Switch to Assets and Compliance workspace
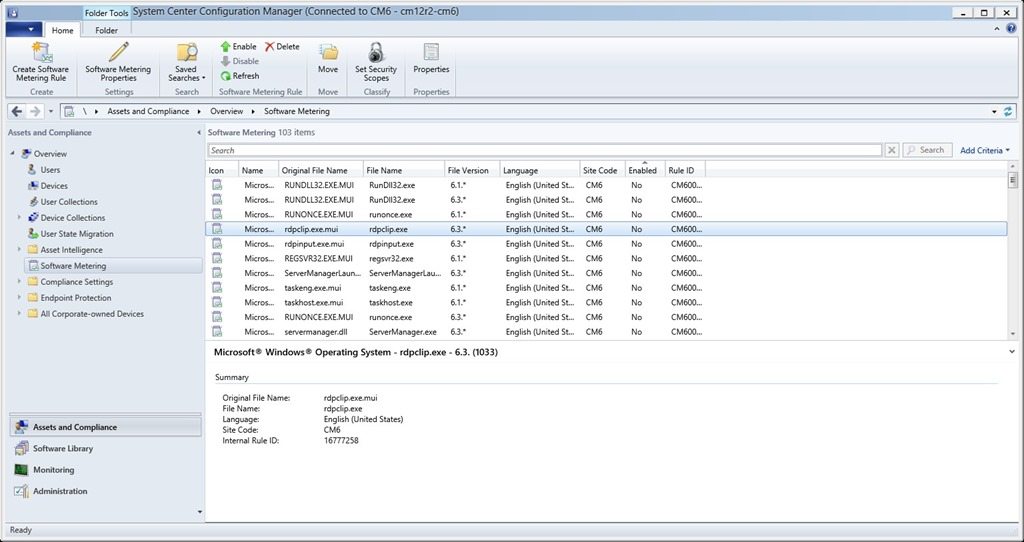This screenshot has width=1024, height=542. pyautogui.click(x=105, y=427)
